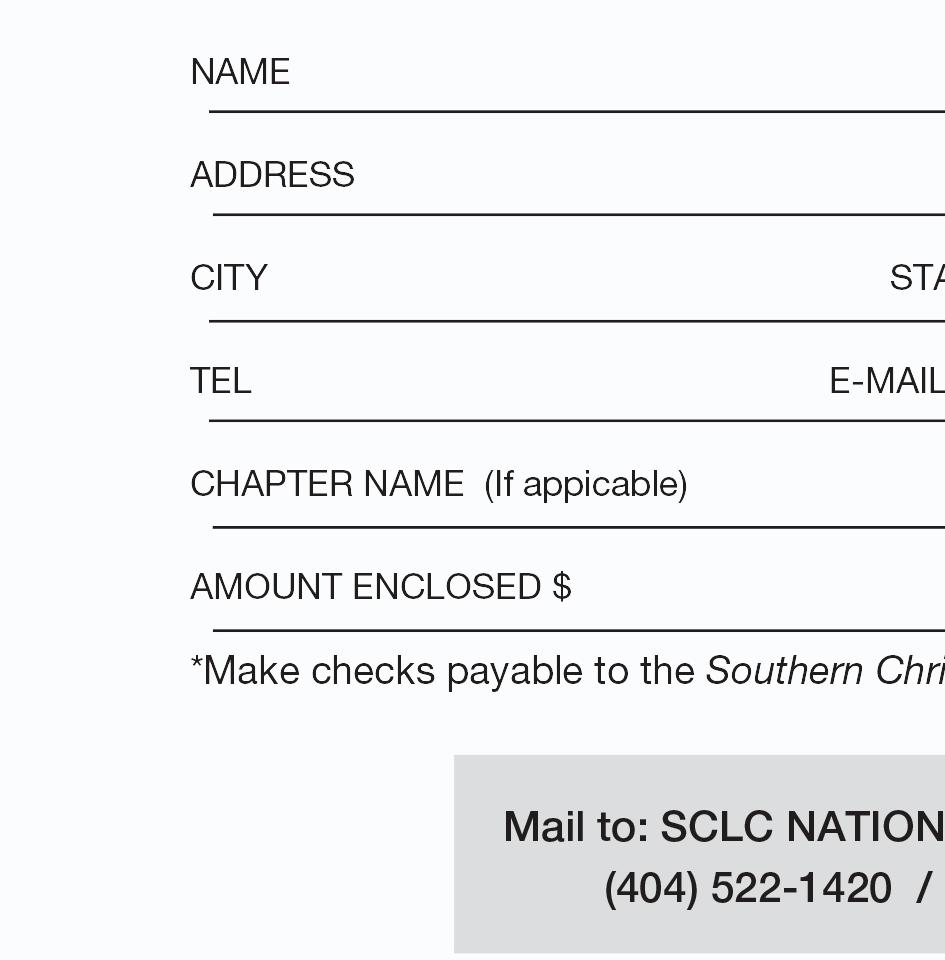945x960 pixels.
Task: Click the '(If appicable)' note
Action: point(586,485)
